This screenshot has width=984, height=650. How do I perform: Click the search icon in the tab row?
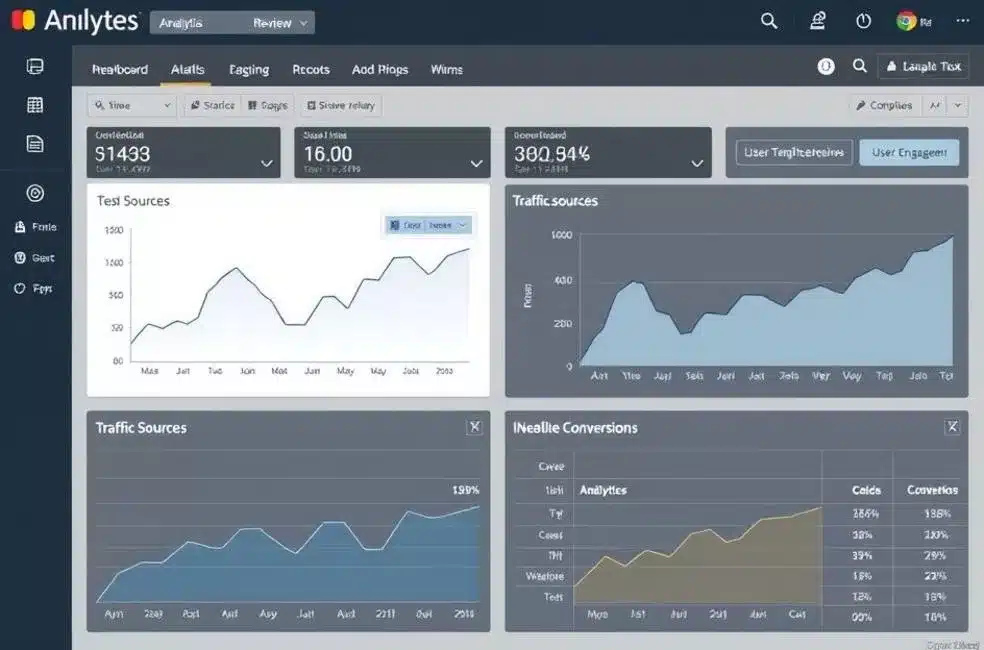(859, 66)
